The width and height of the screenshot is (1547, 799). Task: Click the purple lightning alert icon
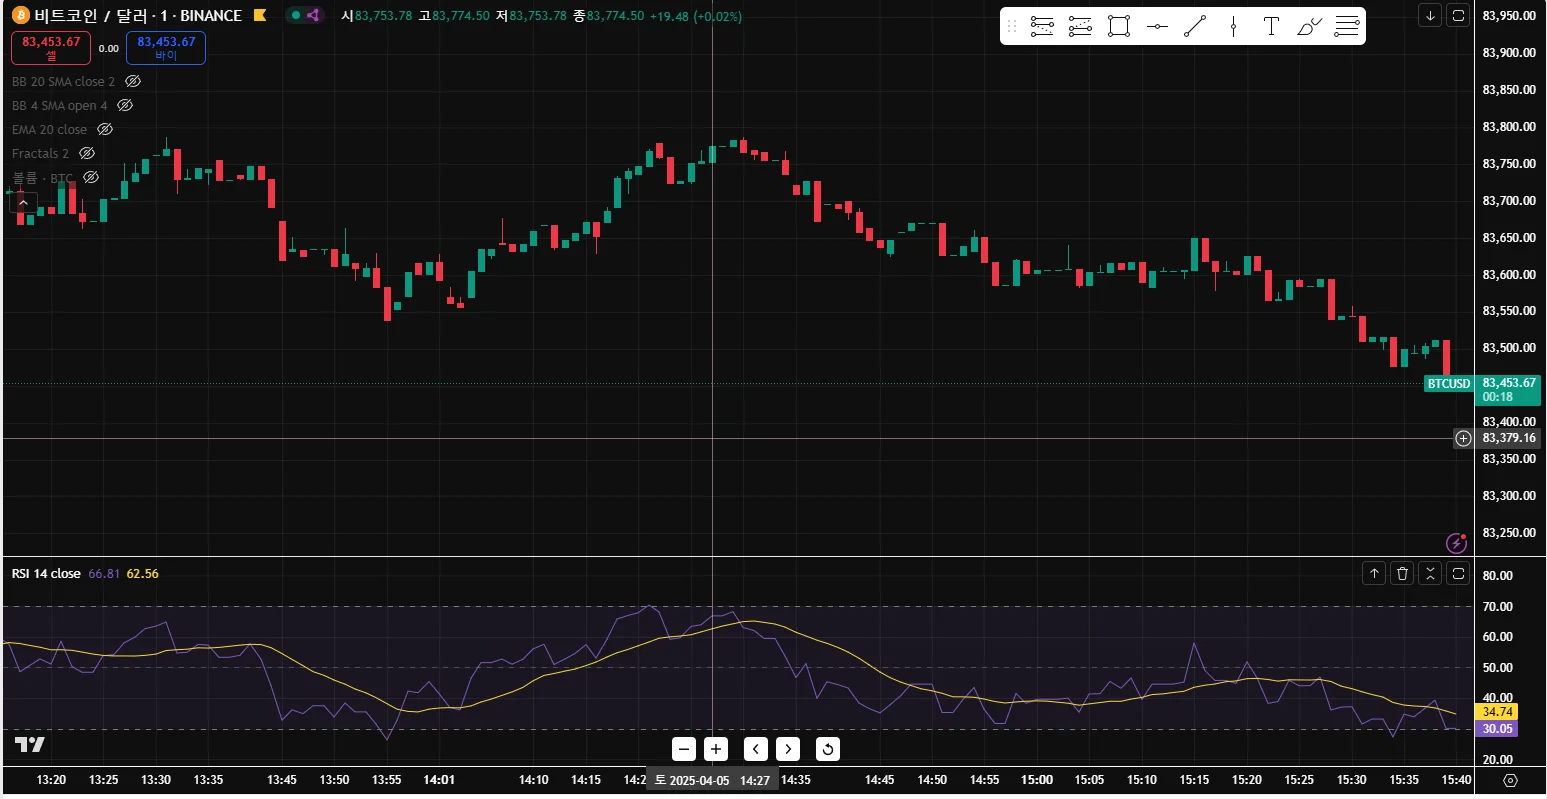[x=1457, y=543]
